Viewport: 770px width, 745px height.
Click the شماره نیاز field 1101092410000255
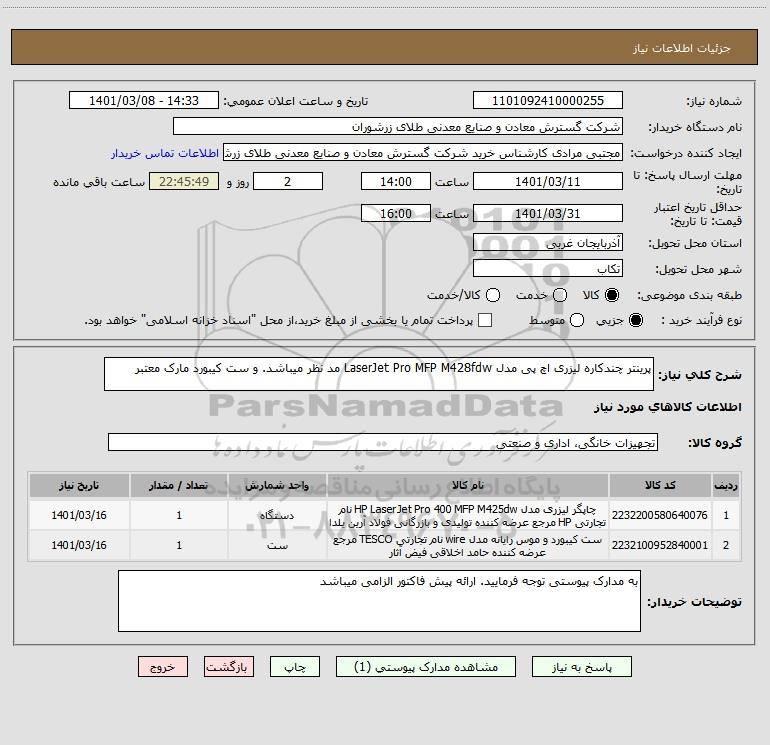(548, 101)
